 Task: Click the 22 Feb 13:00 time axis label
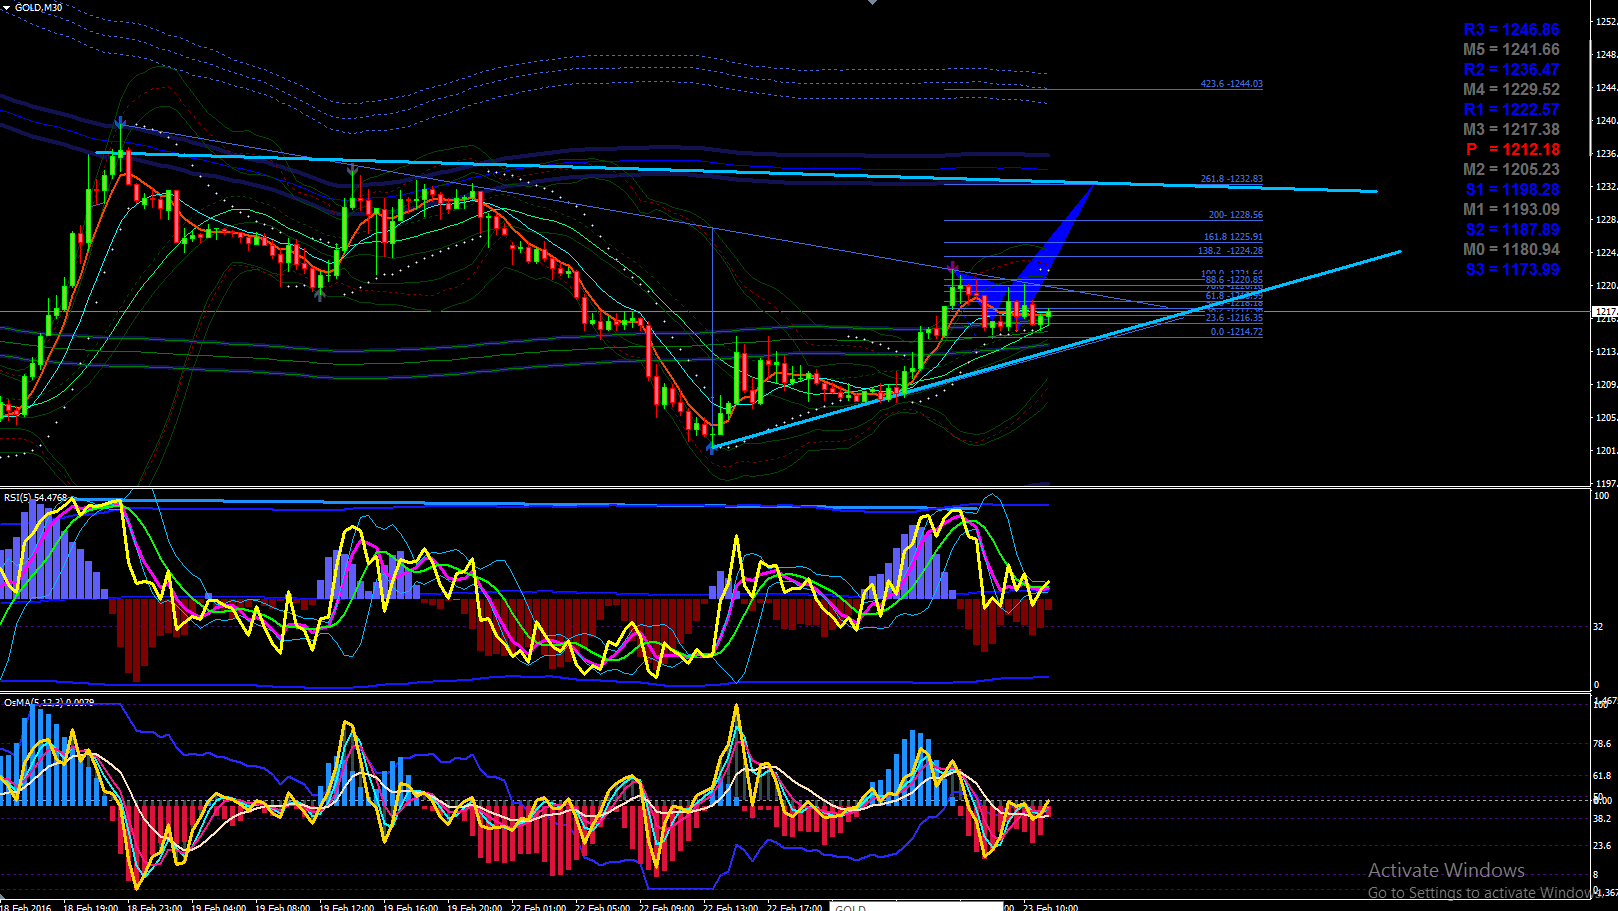tap(730, 907)
